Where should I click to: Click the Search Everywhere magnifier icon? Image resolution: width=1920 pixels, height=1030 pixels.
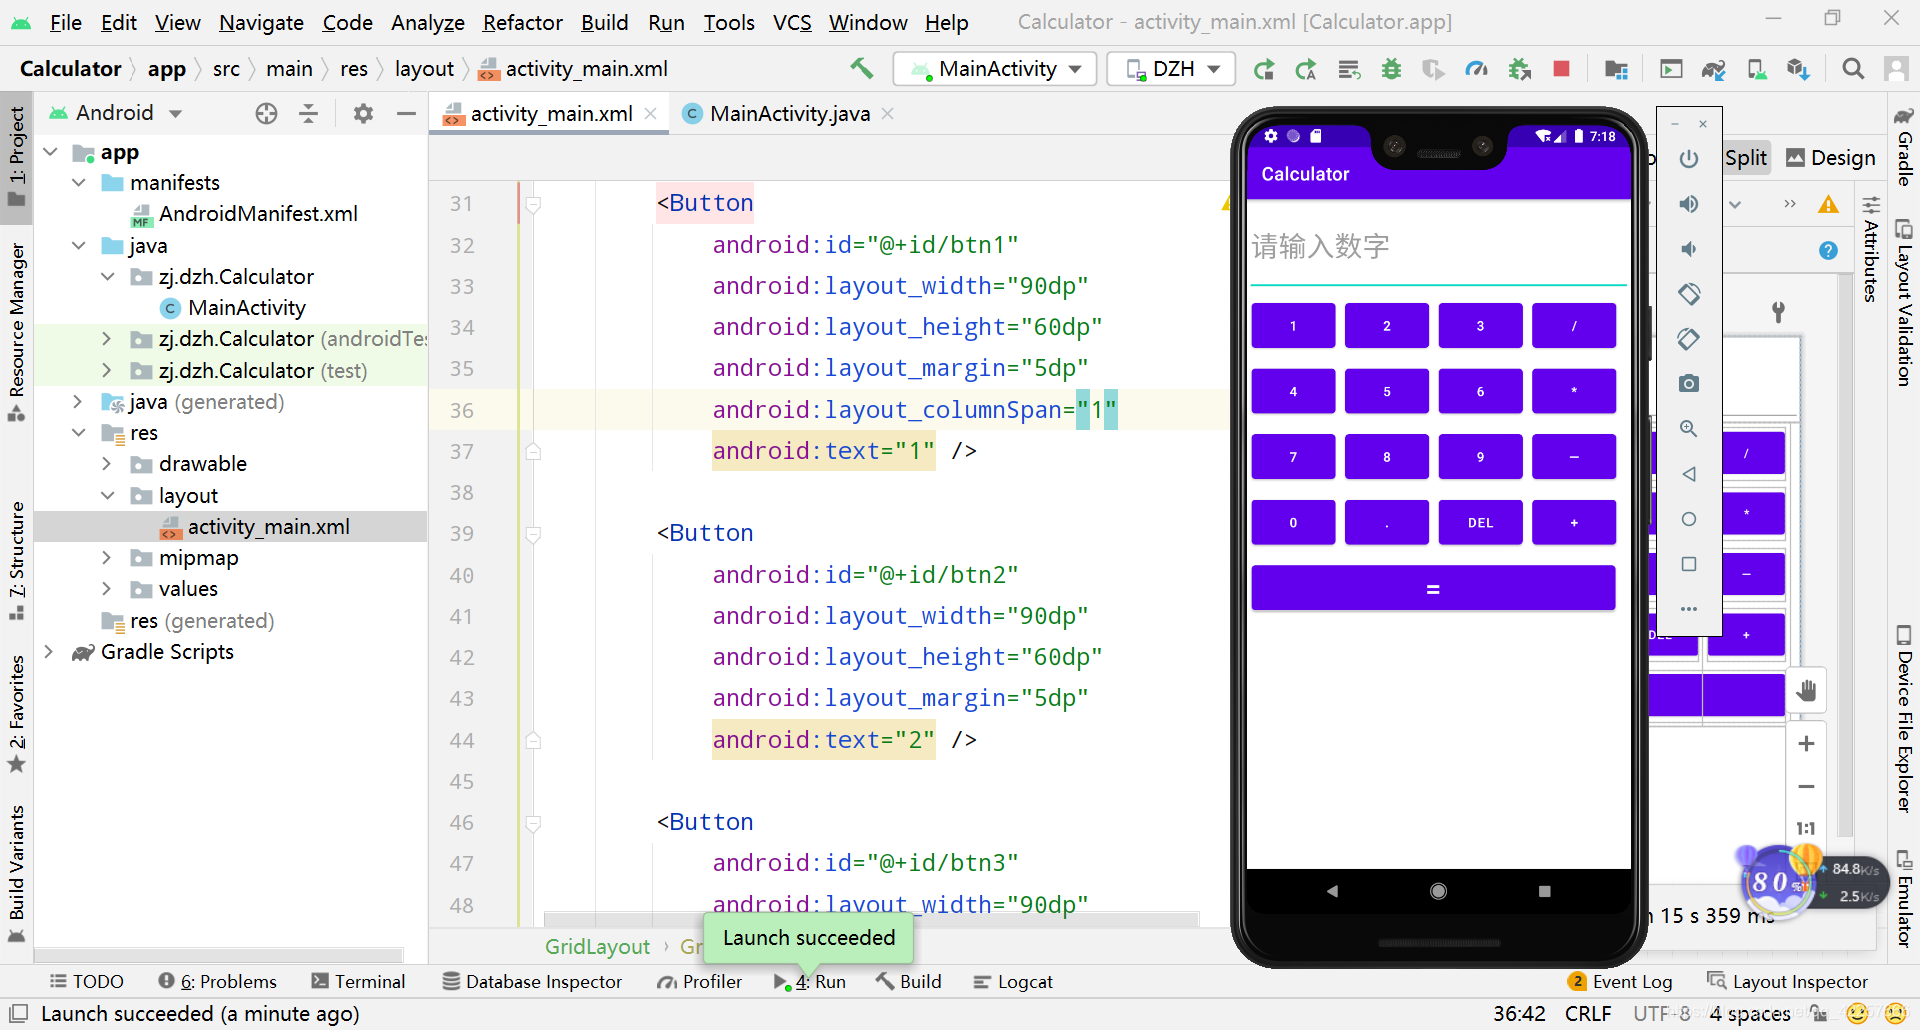coord(1853,69)
